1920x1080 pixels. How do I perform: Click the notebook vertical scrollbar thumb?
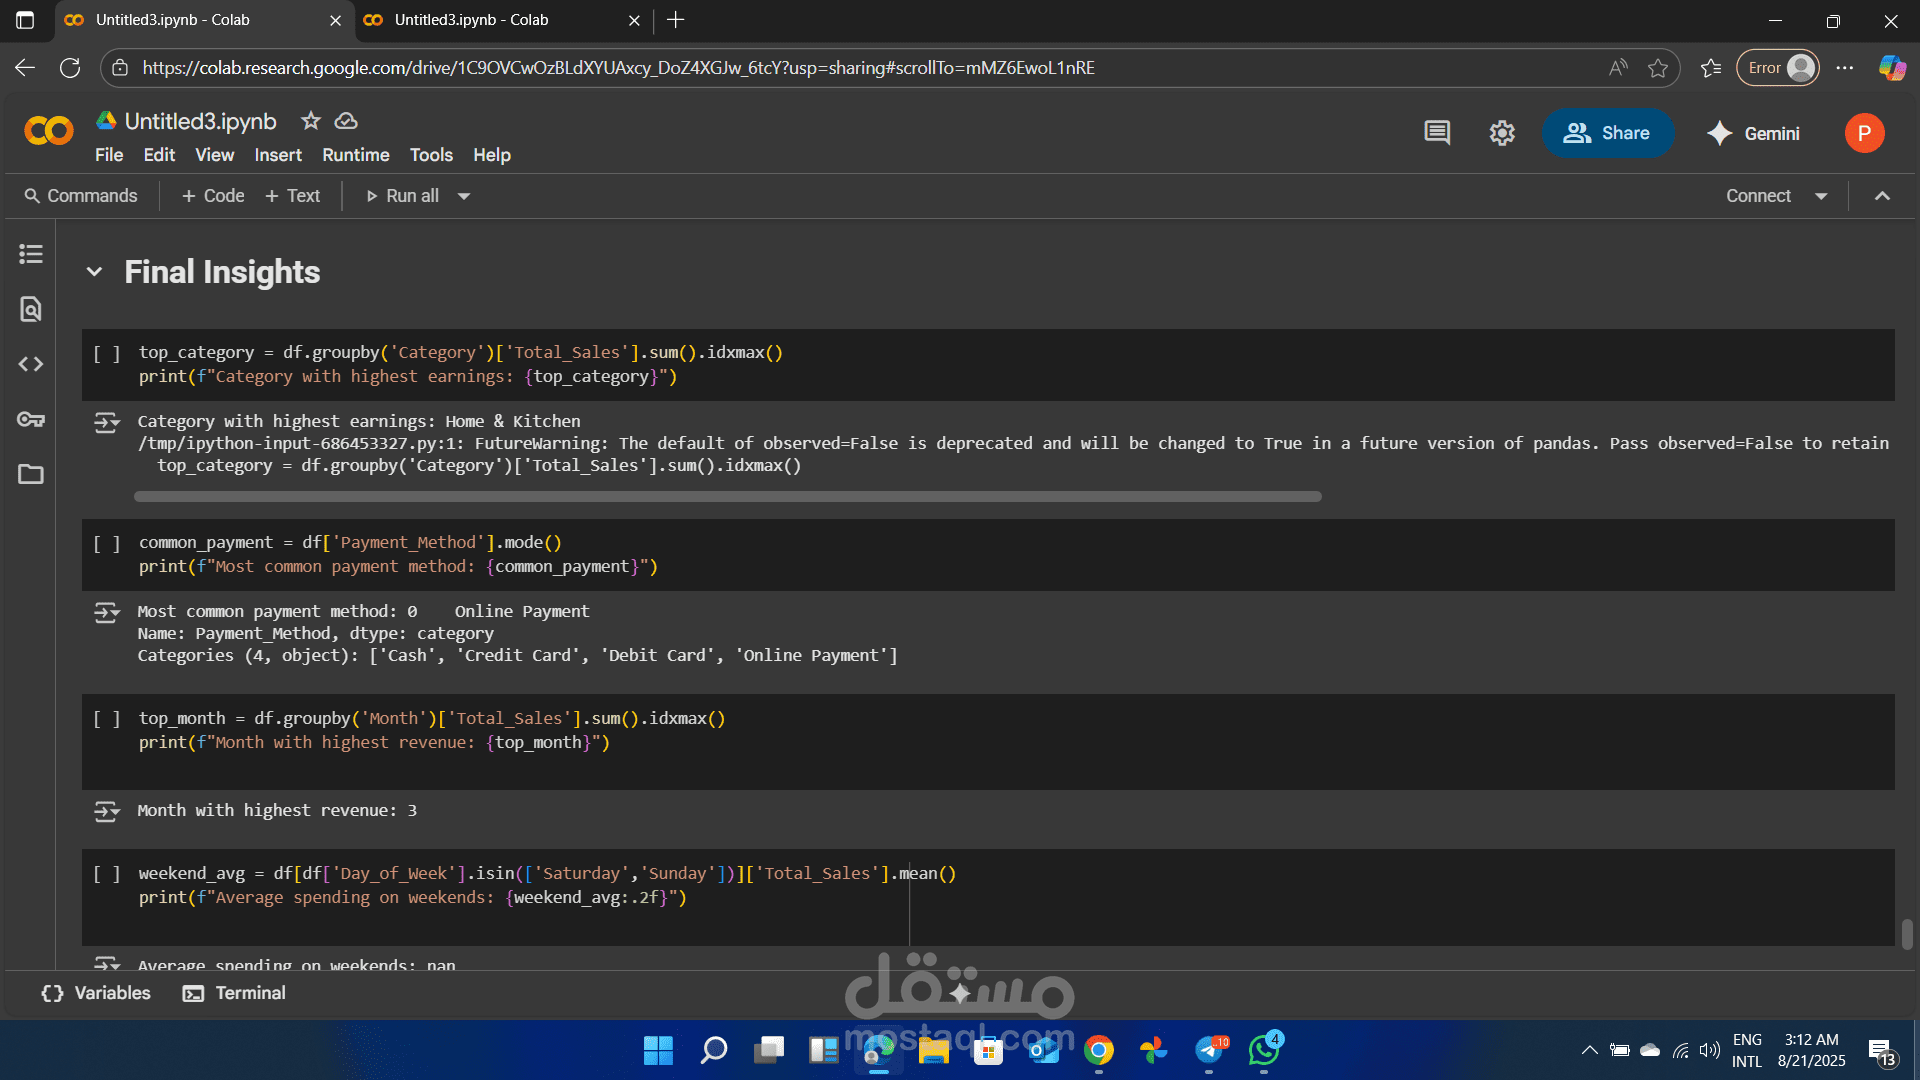point(1907,935)
